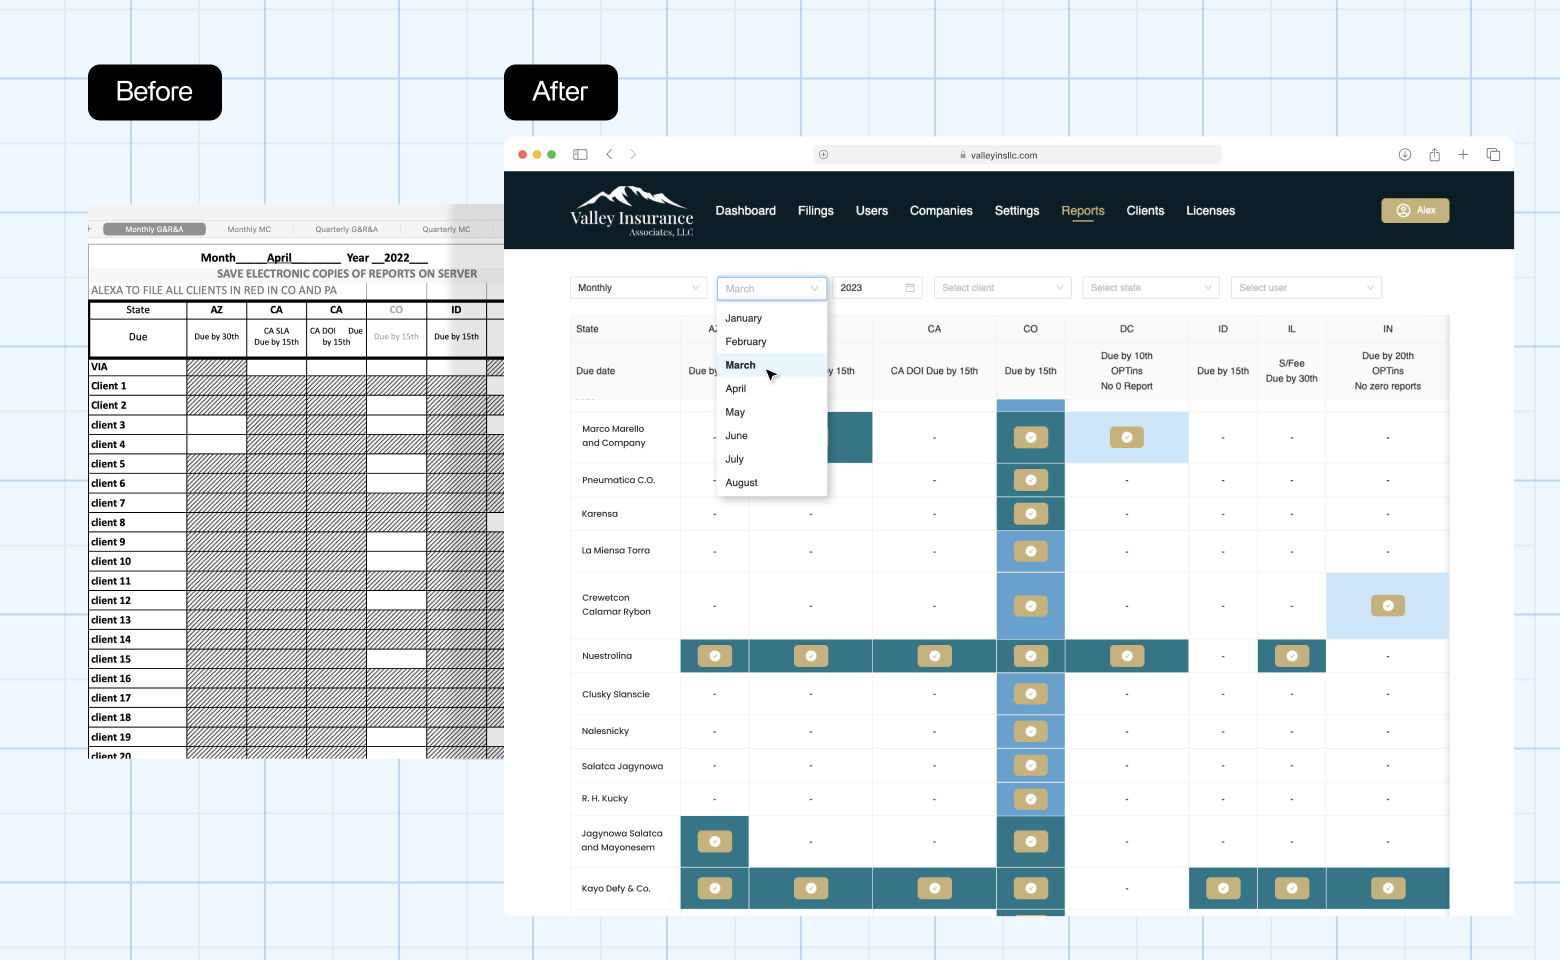Screen dimensions: 1560x960
Task: Open a new tab with plus icon
Action: point(1463,154)
